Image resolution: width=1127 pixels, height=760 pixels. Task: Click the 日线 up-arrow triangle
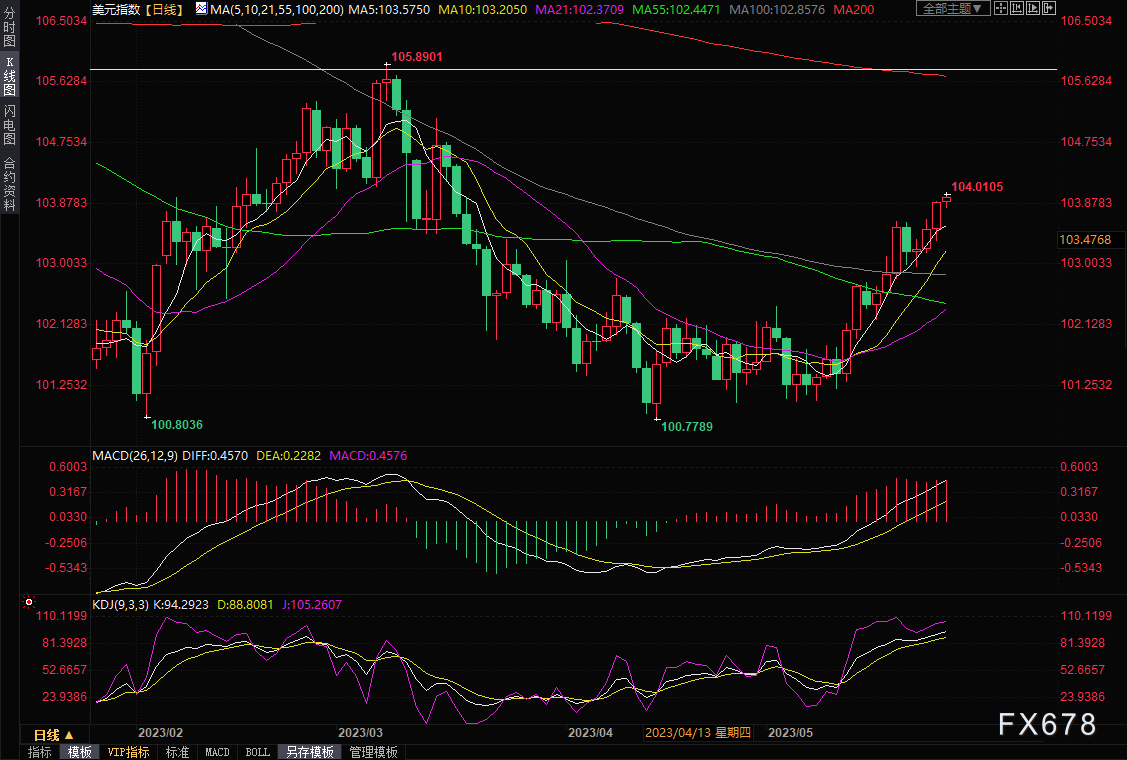(69, 735)
